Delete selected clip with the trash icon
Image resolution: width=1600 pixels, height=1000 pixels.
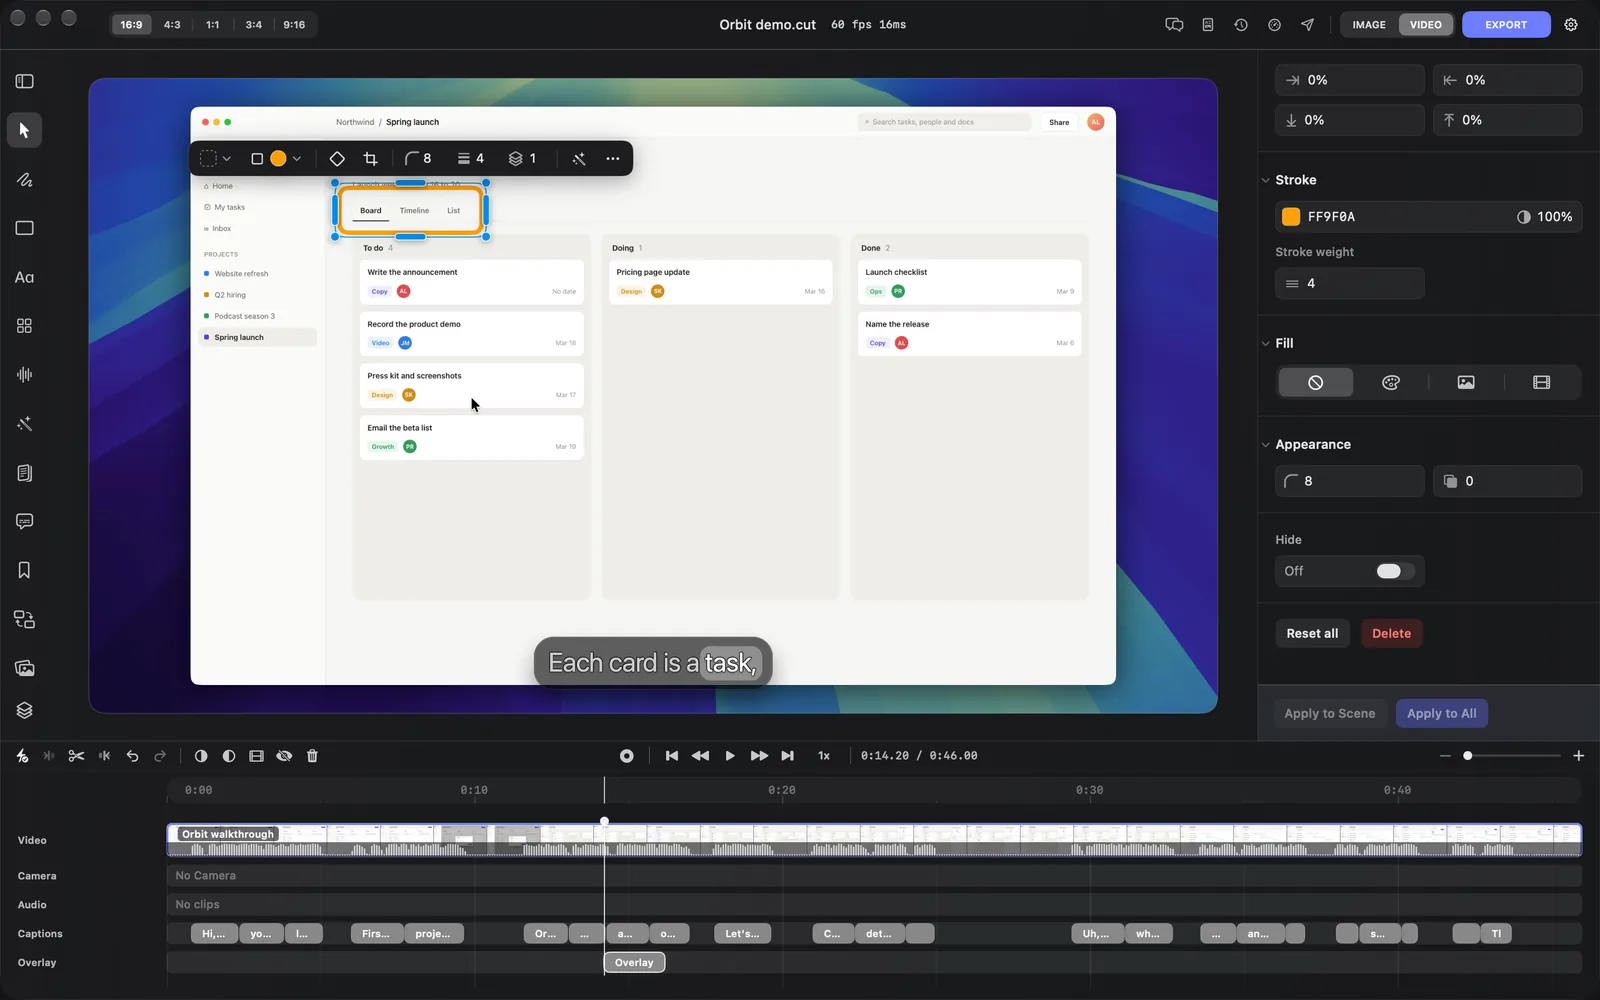coord(312,756)
